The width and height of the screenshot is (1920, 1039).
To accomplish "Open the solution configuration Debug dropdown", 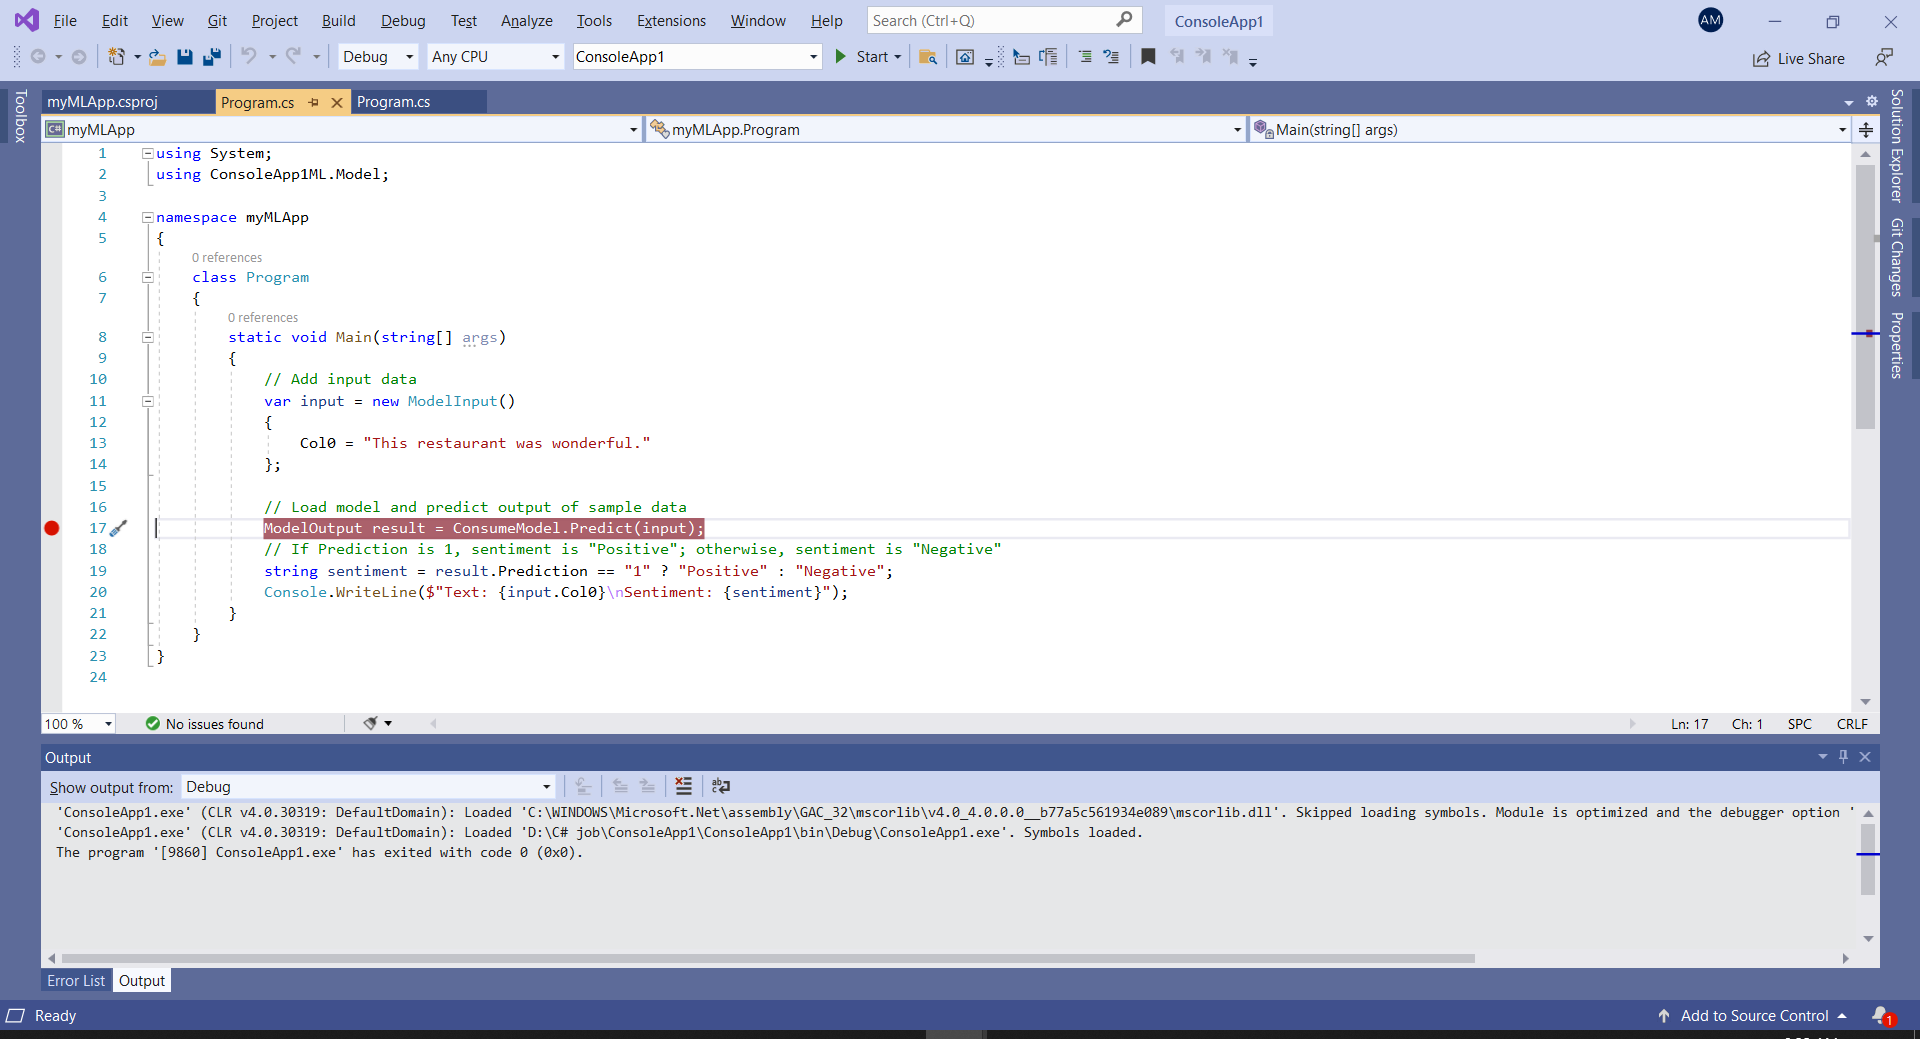I will 408,56.
